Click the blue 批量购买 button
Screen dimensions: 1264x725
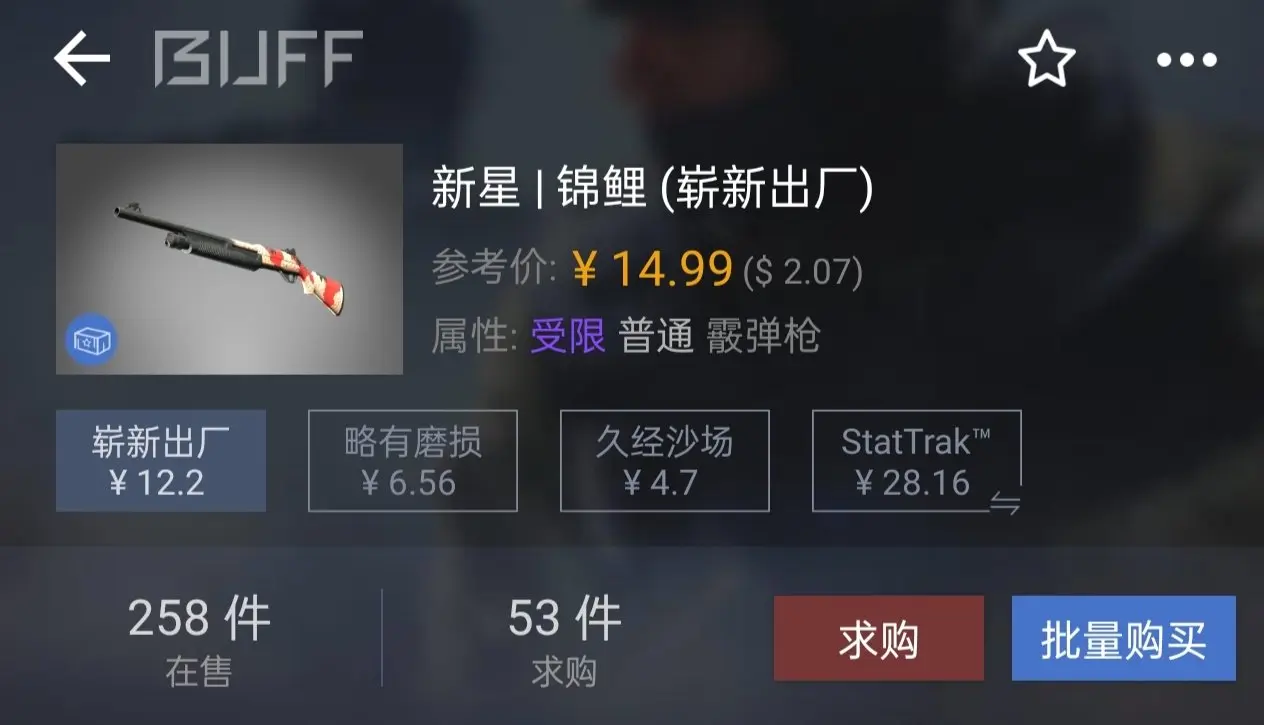(1124, 639)
